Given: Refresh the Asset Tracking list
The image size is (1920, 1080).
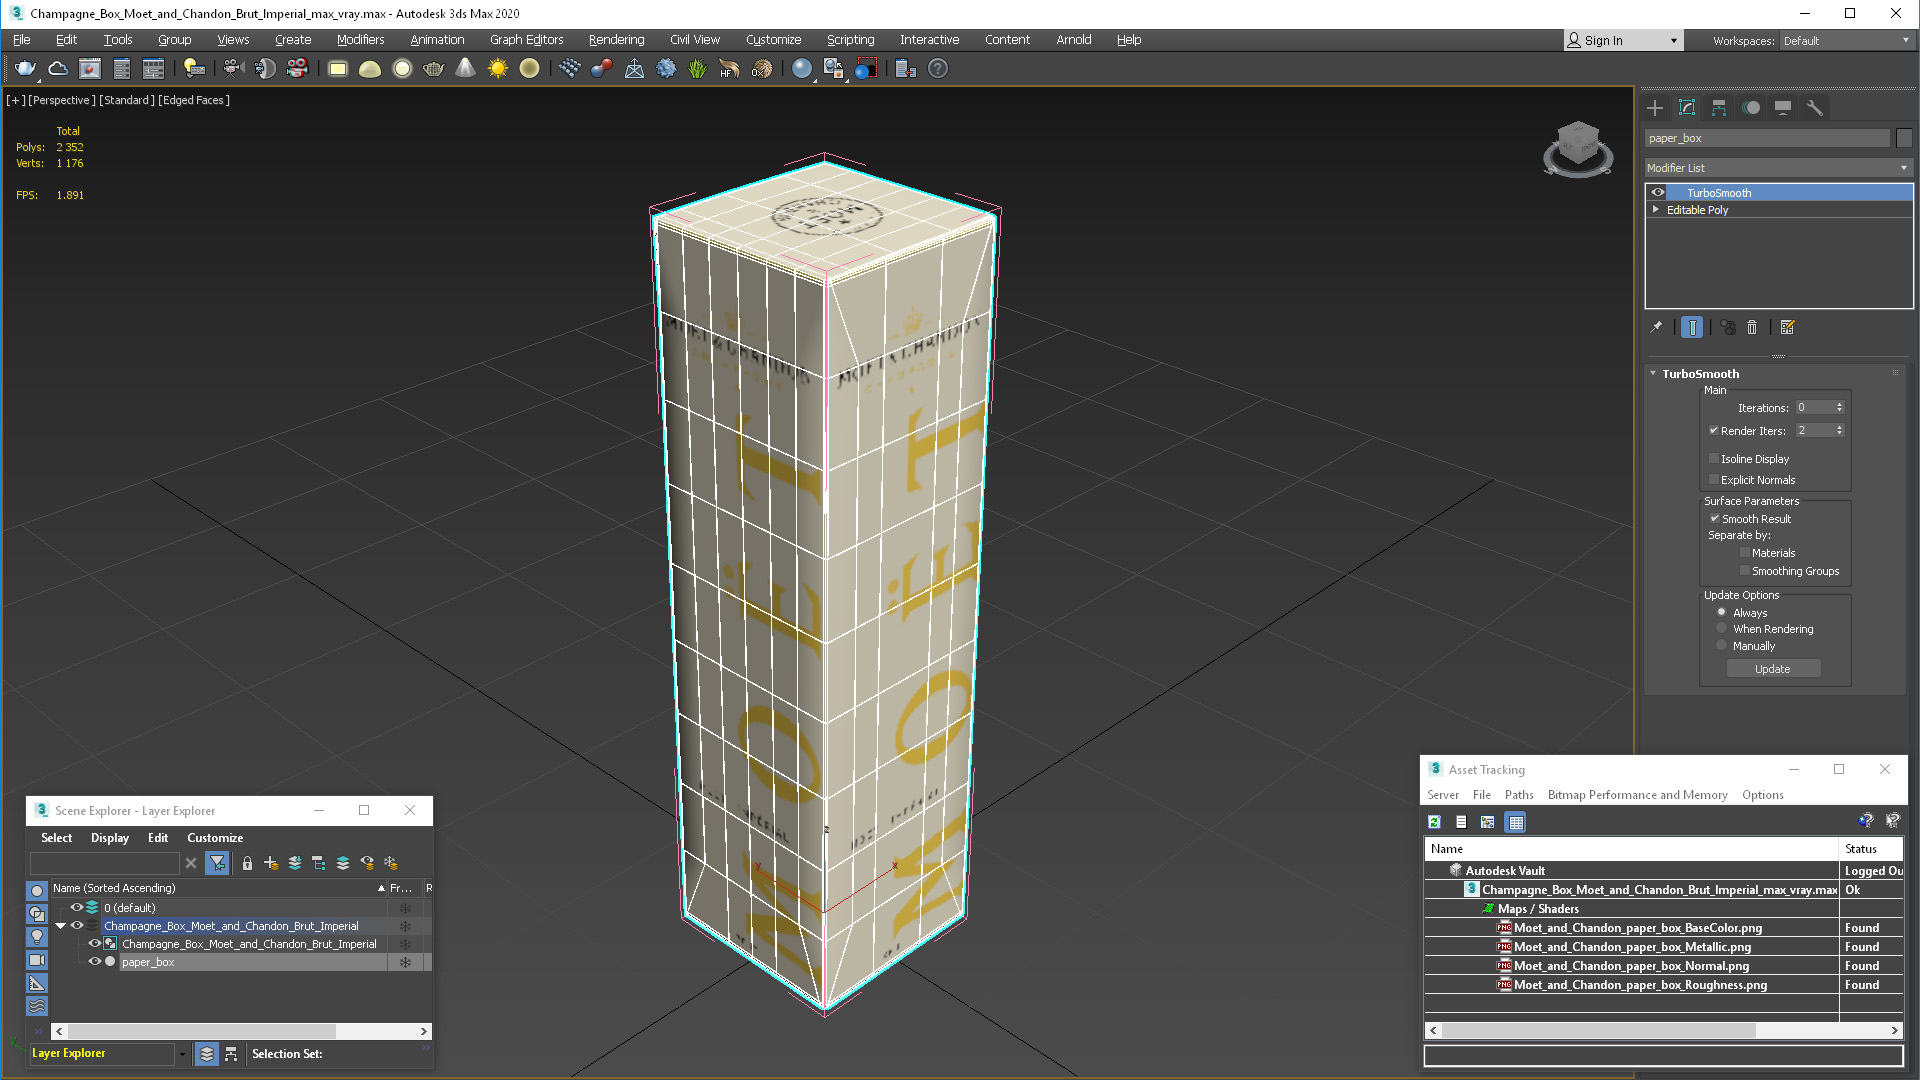Looking at the screenshot, I should [1434, 822].
